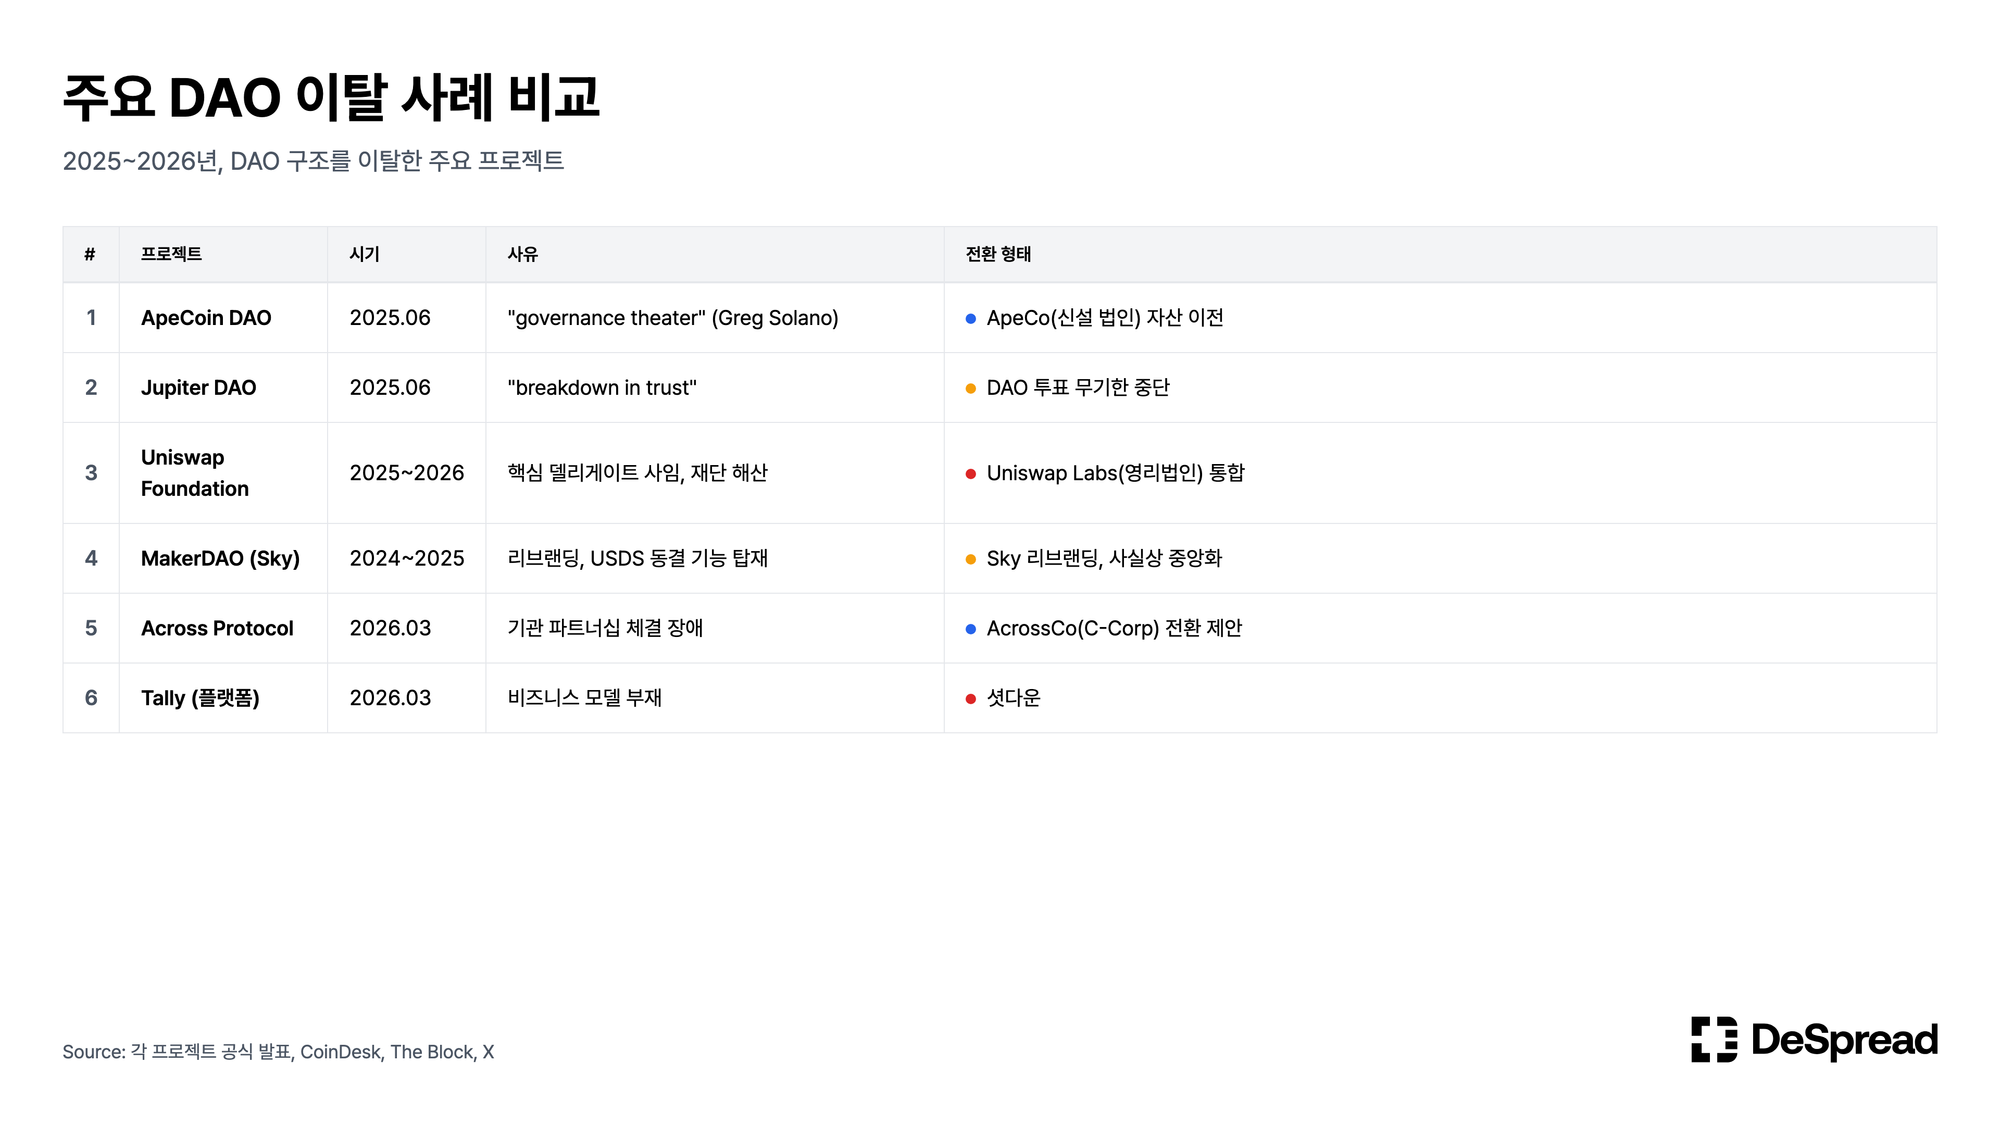
Task: Click the Source citation text at bottom
Action: [278, 1052]
